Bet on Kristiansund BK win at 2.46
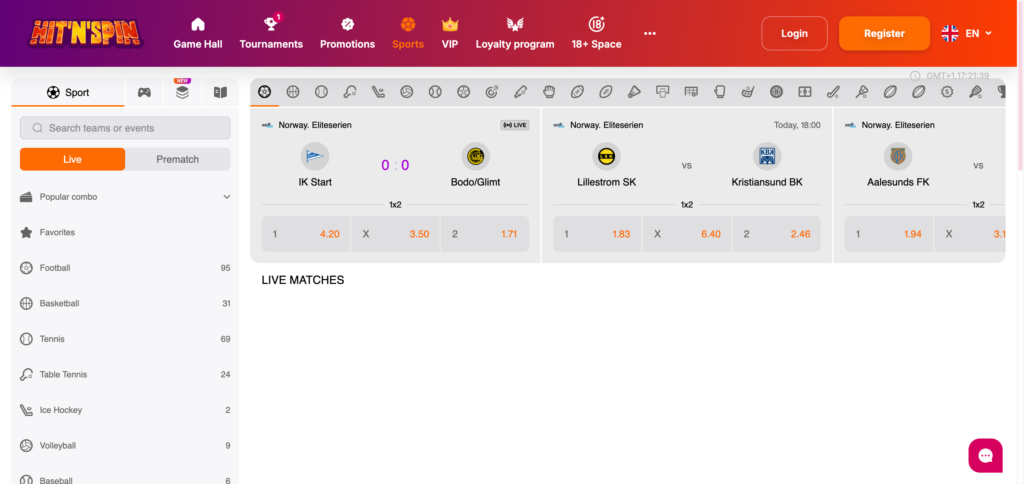Screen dimensions: 1024x484 coord(776,234)
